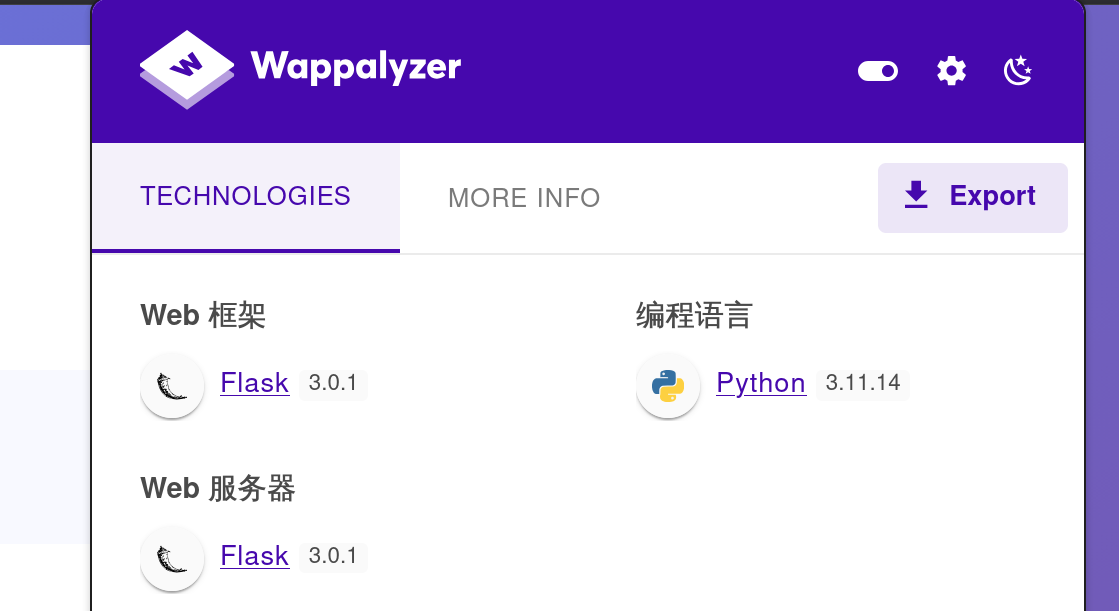Click the 3.0.1 badge under Web 服务器
1119x611 pixels.
click(333, 556)
